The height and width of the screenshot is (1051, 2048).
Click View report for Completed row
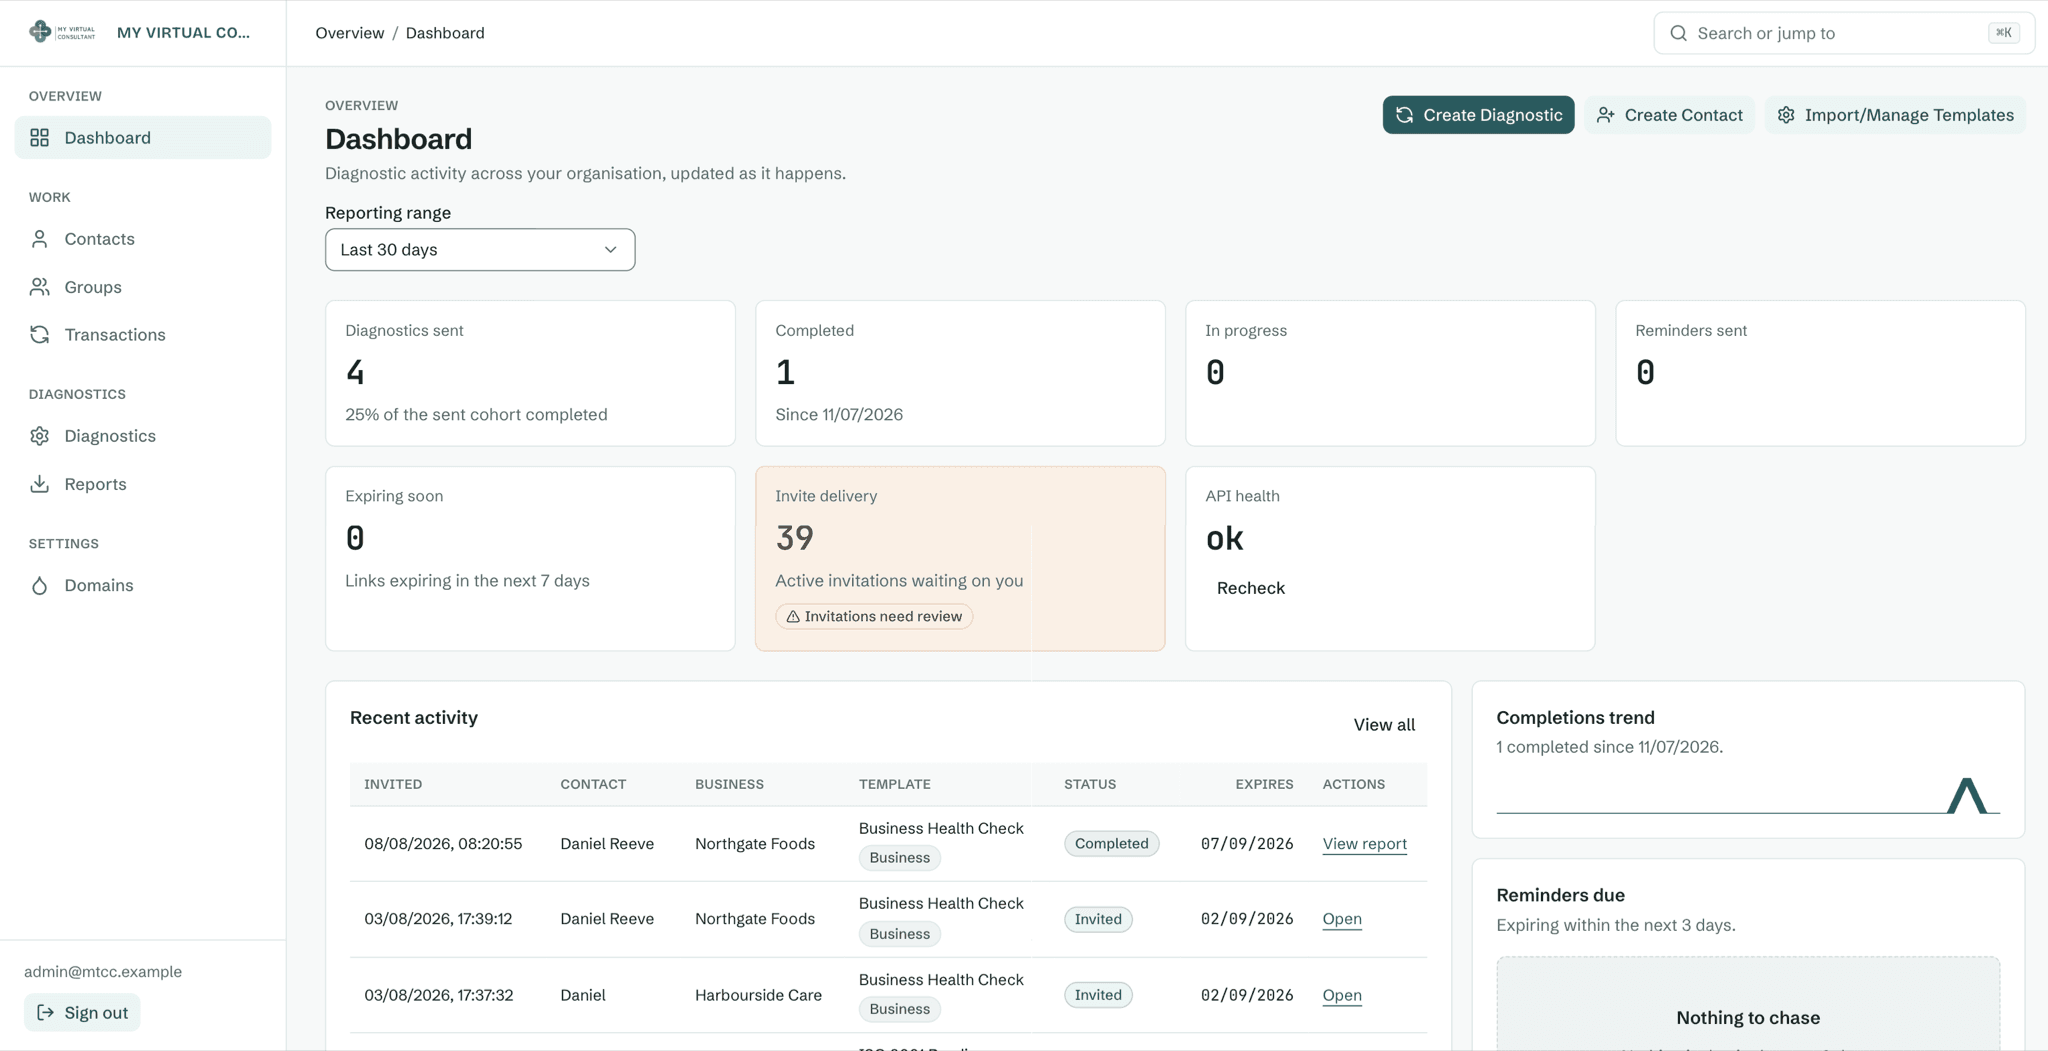[1364, 844]
